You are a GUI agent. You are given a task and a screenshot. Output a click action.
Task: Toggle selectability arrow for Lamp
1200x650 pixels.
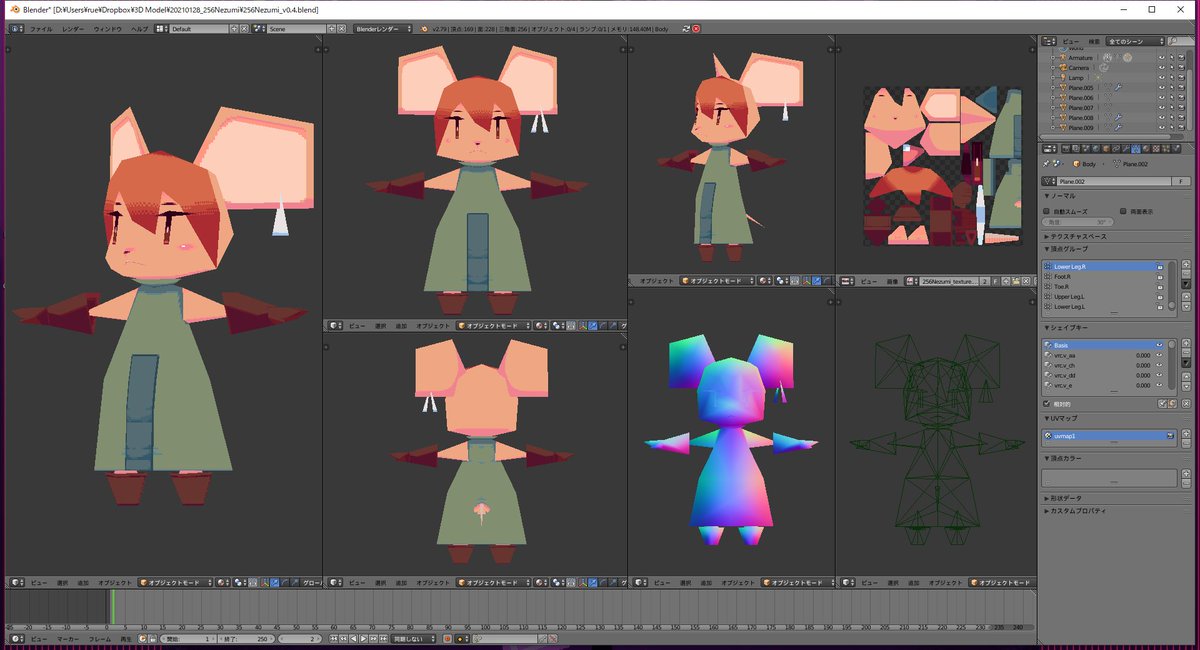(x=1172, y=78)
